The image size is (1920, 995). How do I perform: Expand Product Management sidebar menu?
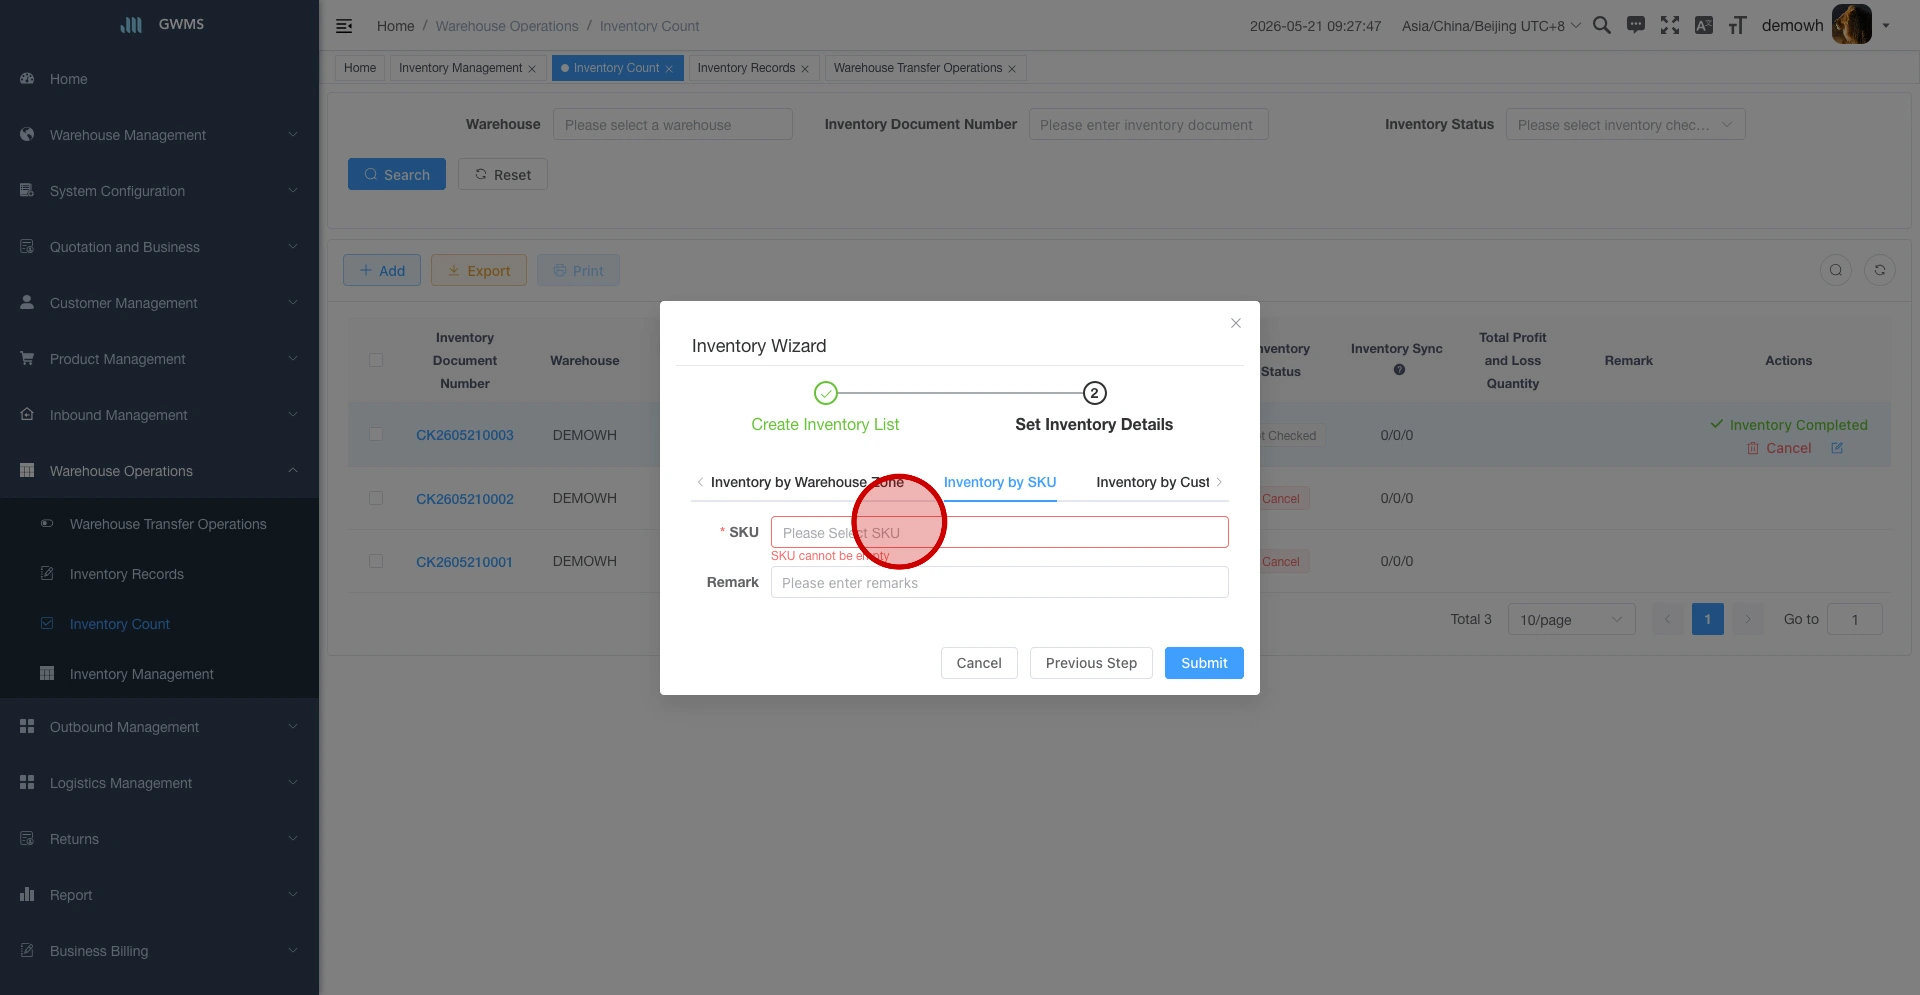[x=160, y=359]
